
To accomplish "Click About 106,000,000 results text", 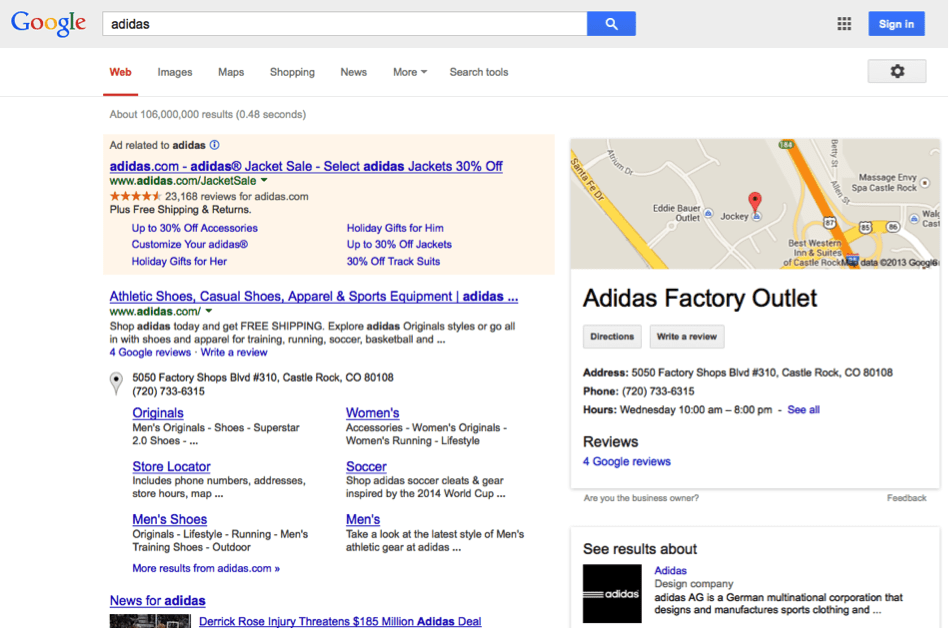I will [208, 114].
